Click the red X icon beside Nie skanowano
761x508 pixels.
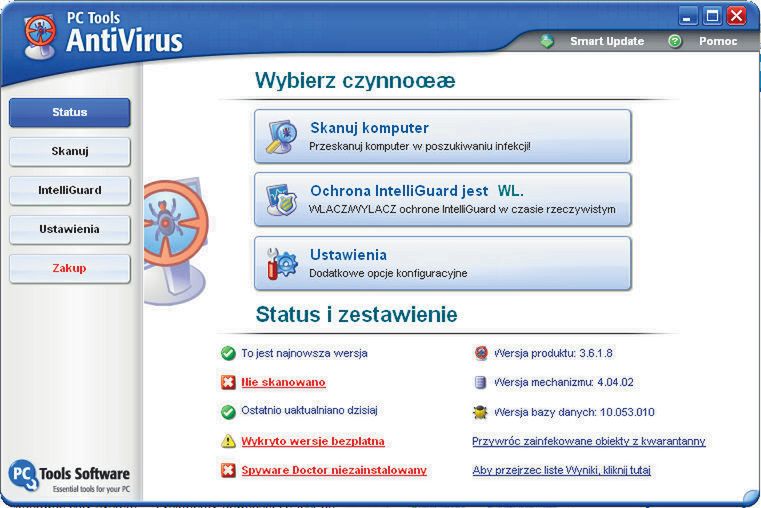[x=228, y=382]
